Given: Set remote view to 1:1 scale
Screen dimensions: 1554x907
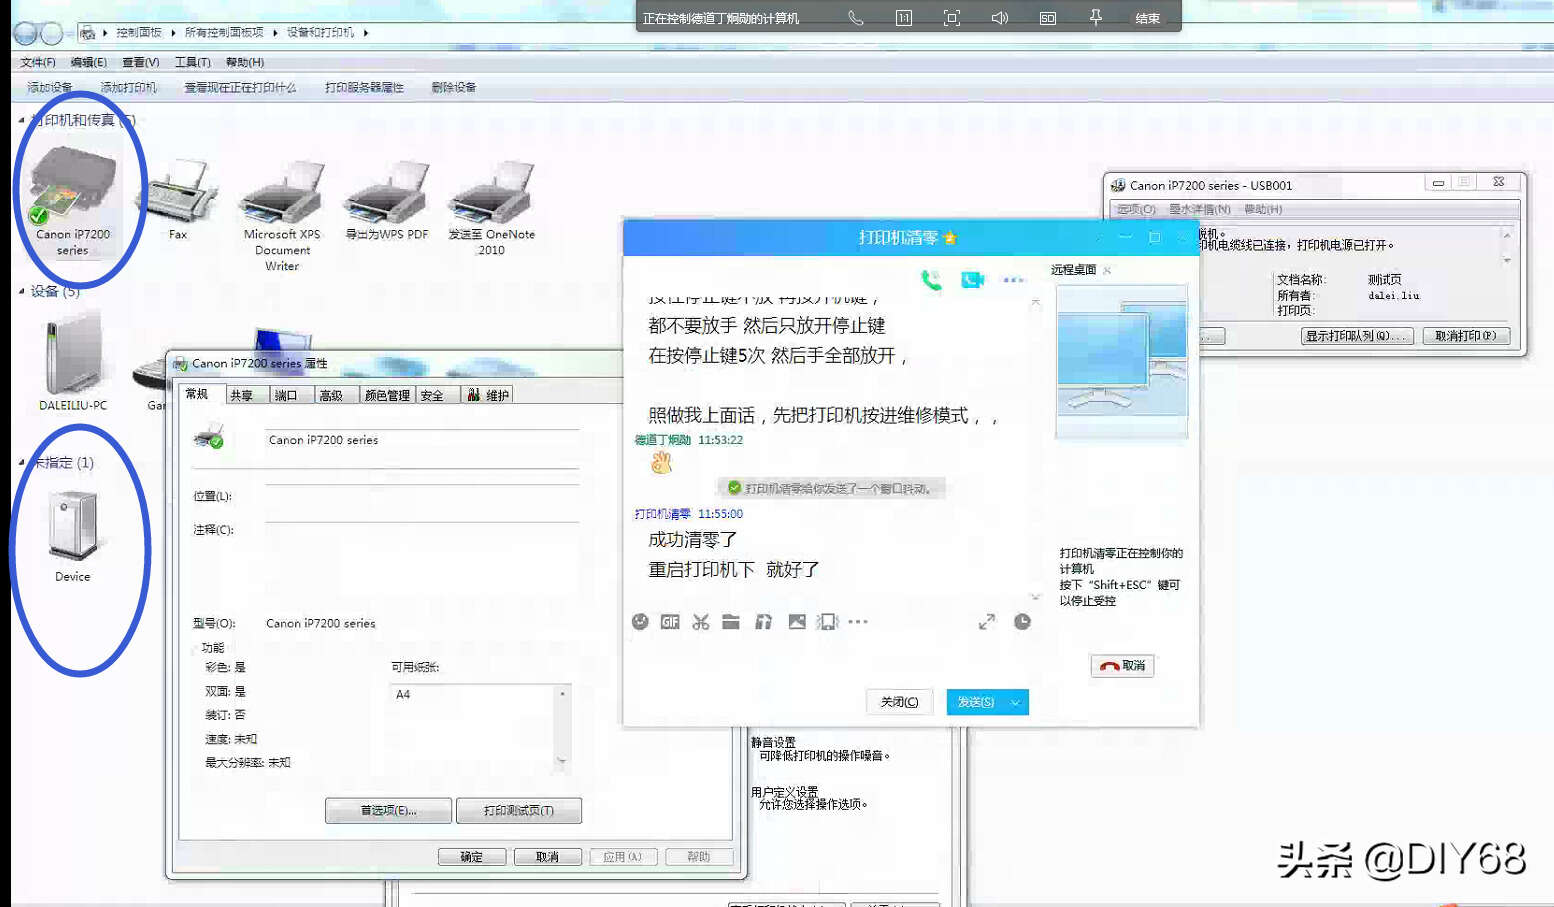Looking at the screenshot, I should point(904,18).
